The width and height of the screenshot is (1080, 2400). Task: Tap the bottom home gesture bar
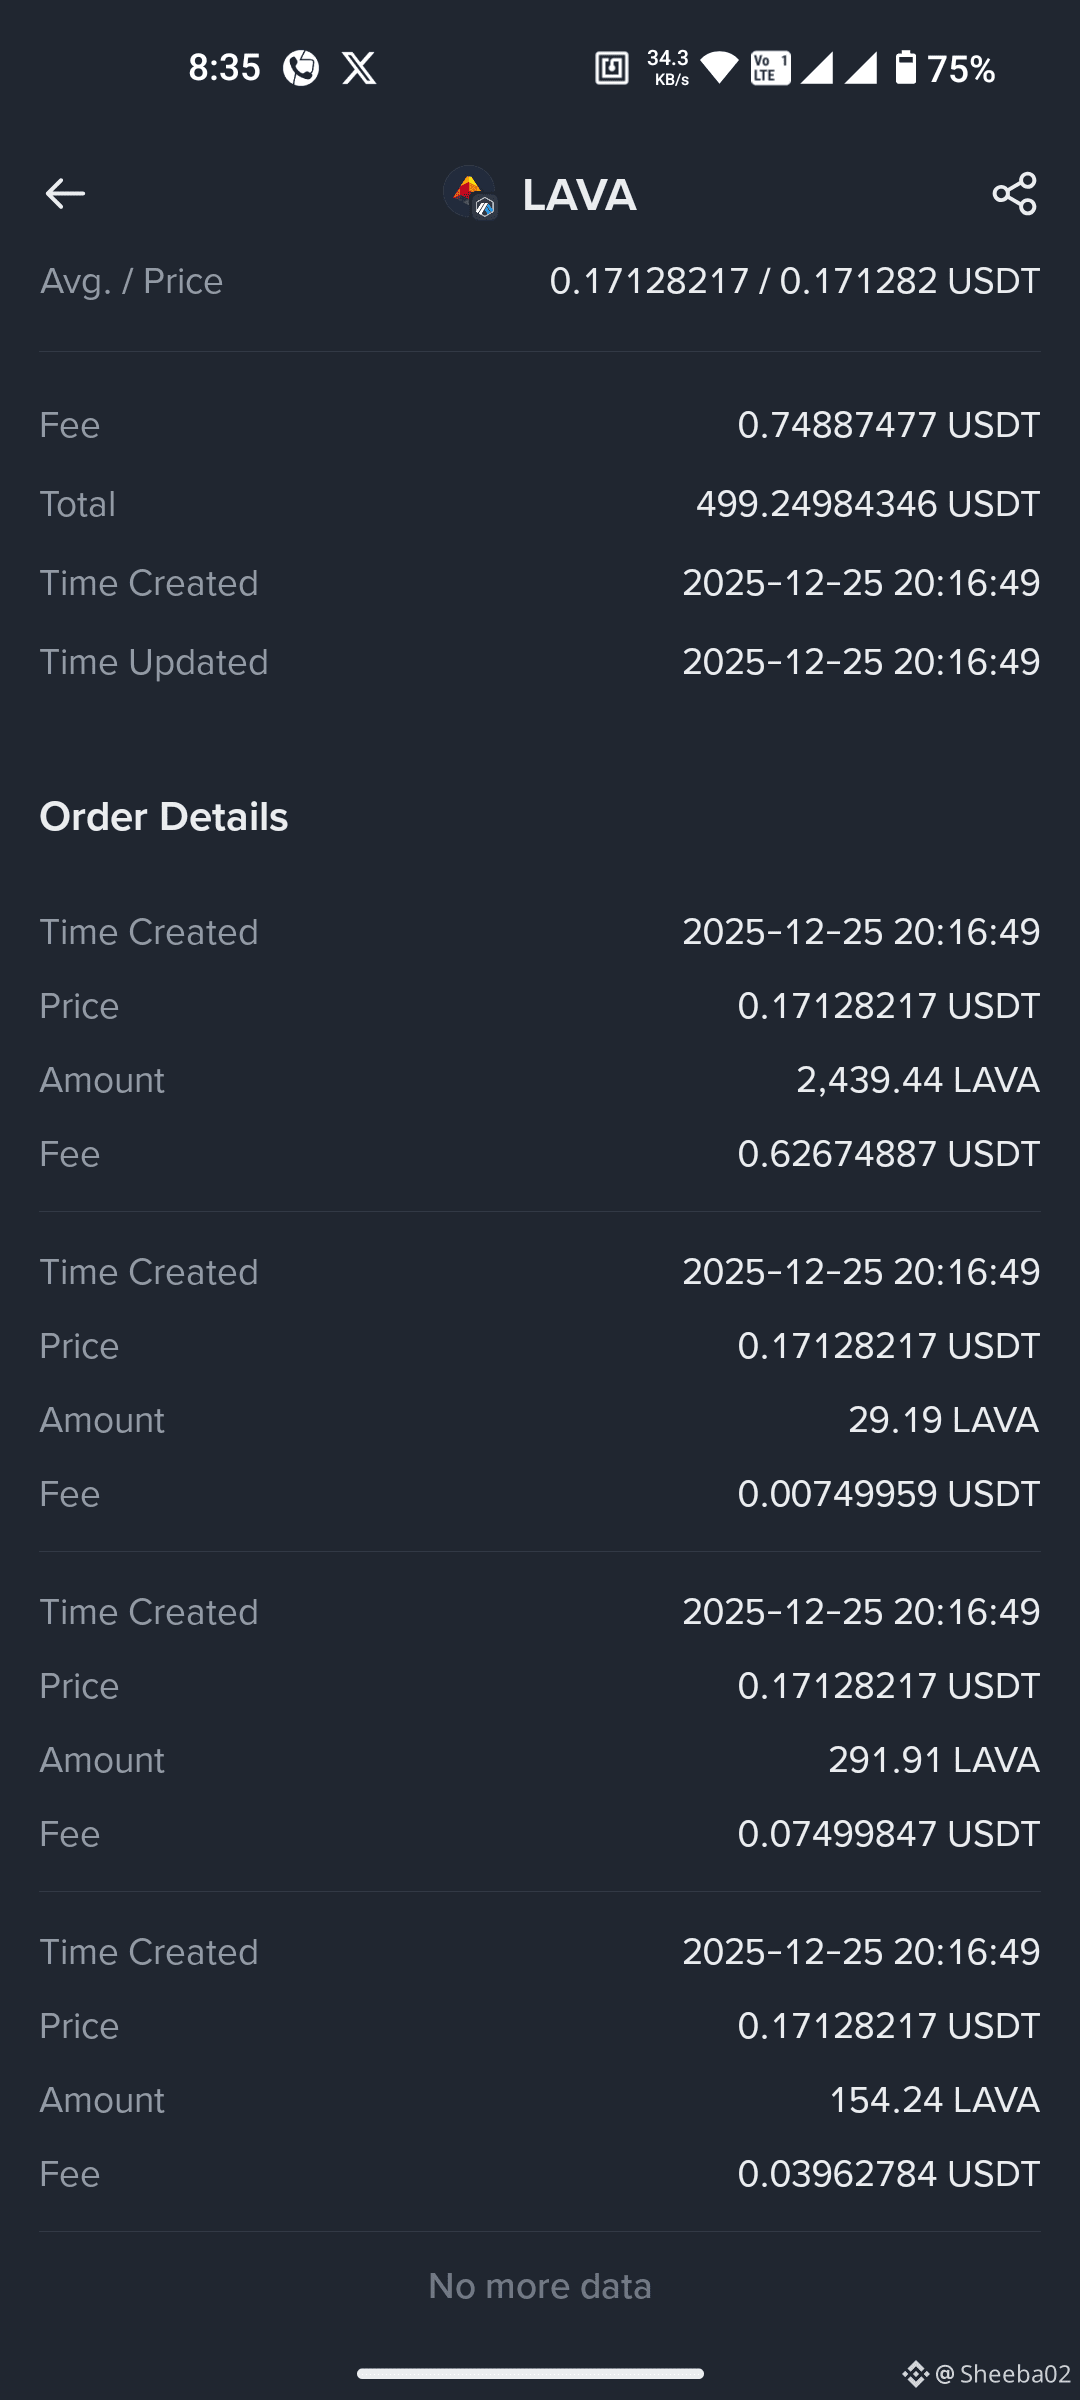[x=530, y=2373]
